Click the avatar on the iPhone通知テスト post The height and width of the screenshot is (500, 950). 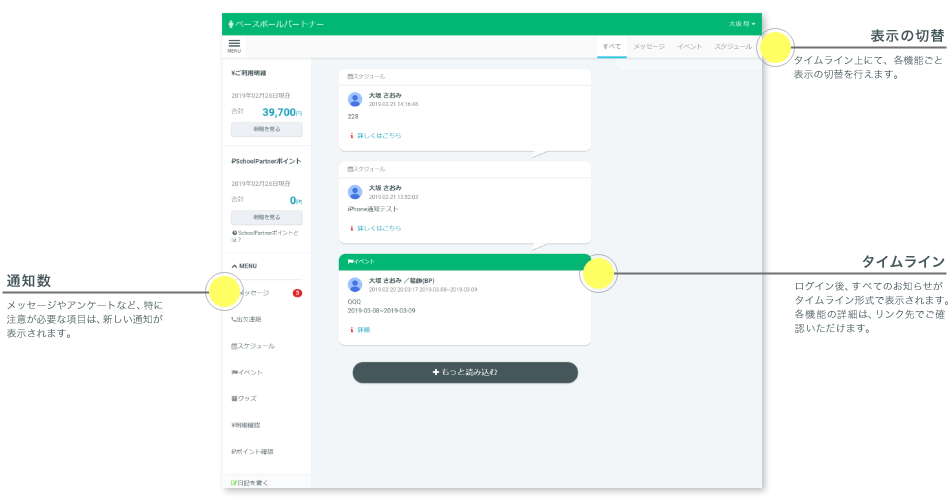click(355, 191)
